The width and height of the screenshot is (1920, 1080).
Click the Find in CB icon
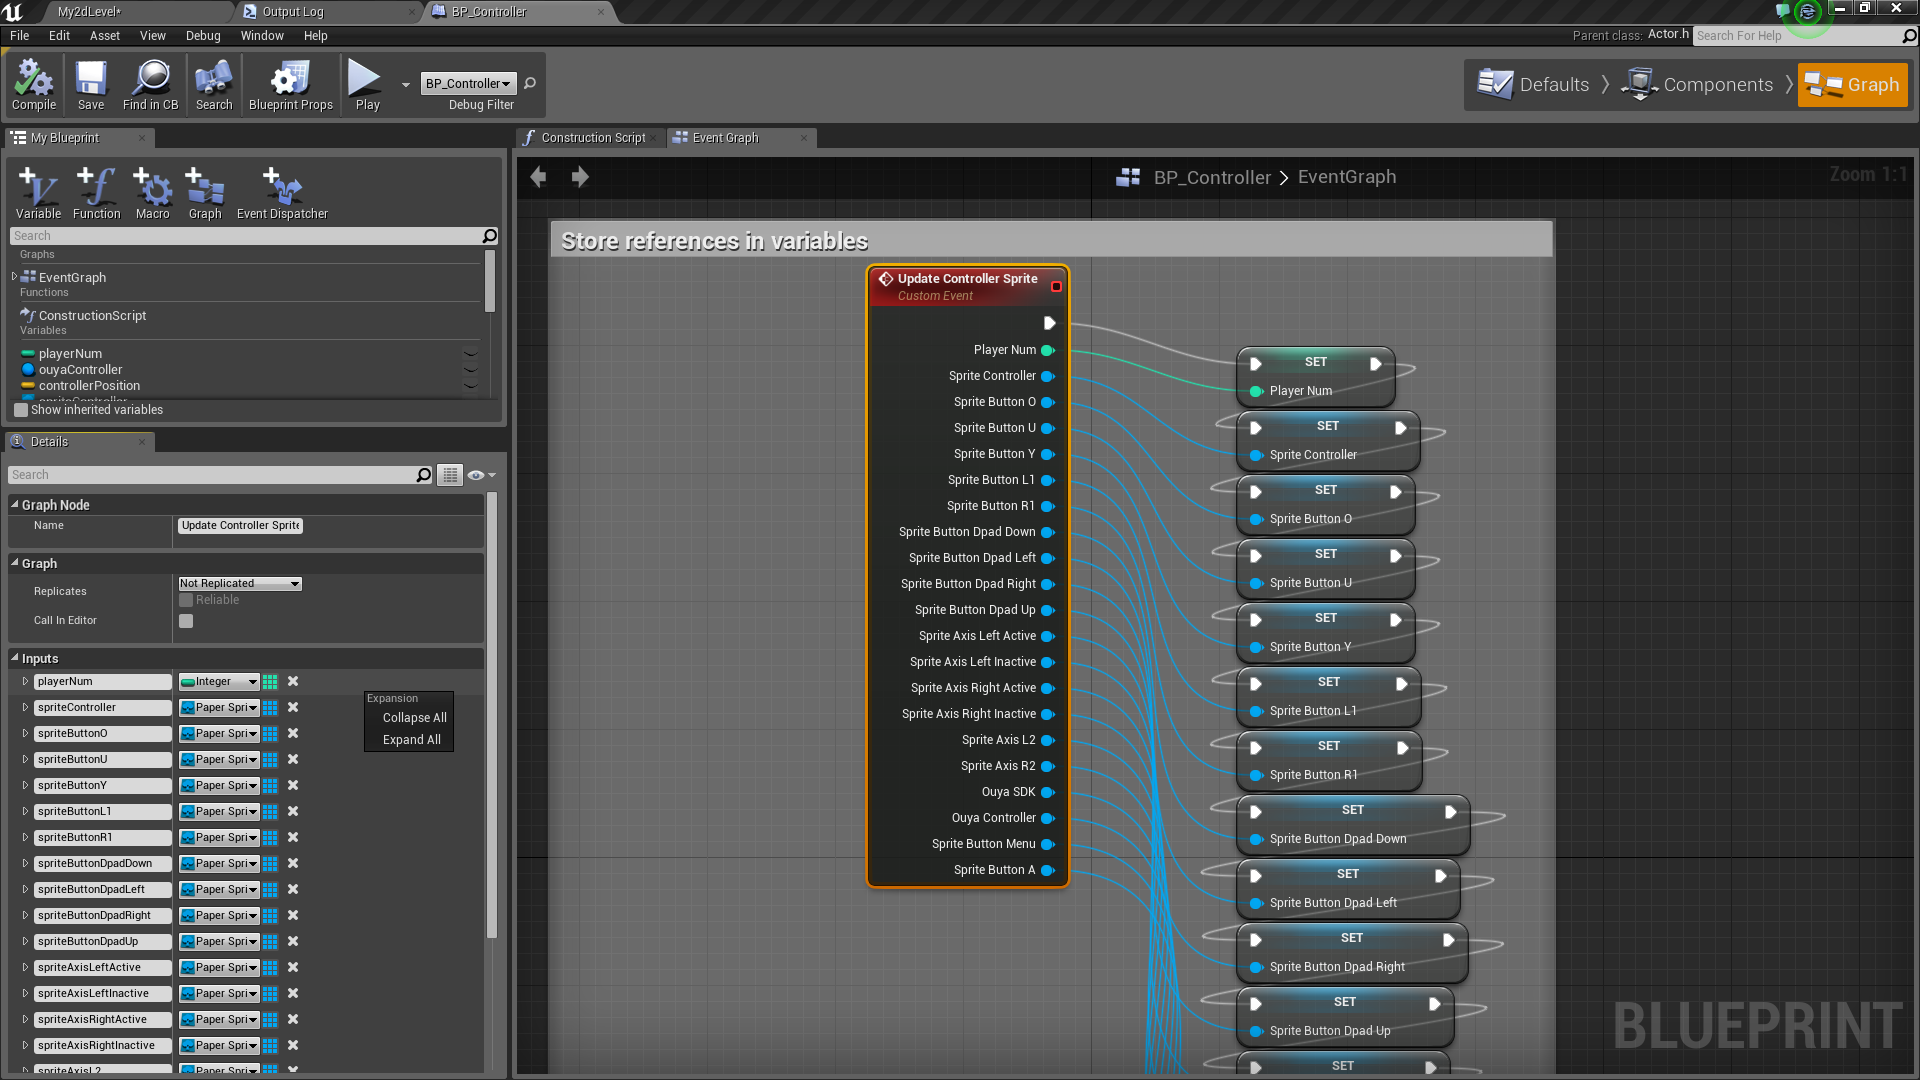pyautogui.click(x=150, y=85)
